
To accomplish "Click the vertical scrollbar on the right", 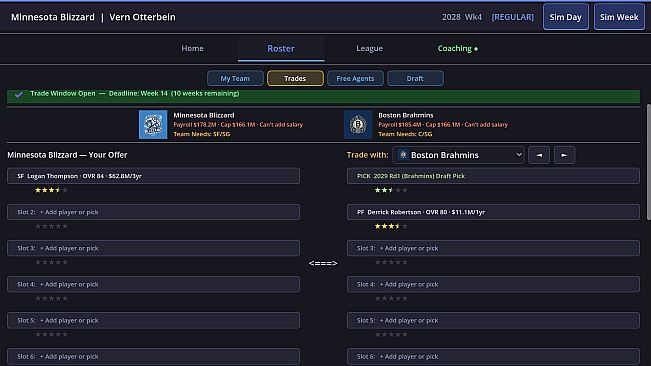I will pos(649,162).
